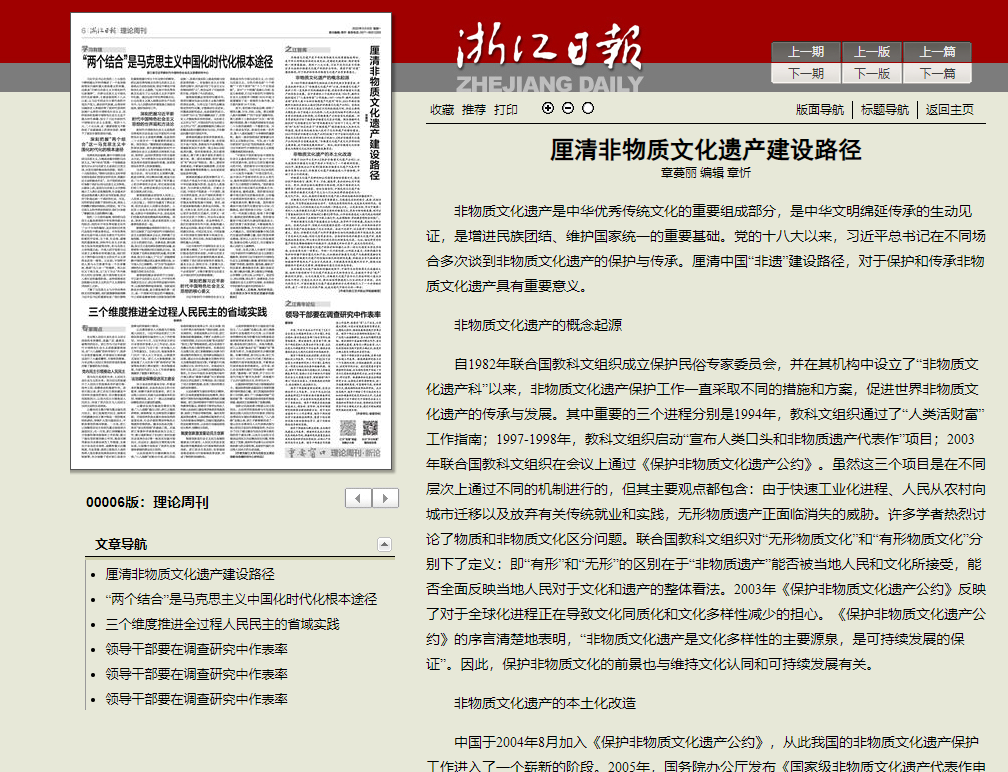
Task: Click 收藏 to bookmark the article
Action: [442, 110]
